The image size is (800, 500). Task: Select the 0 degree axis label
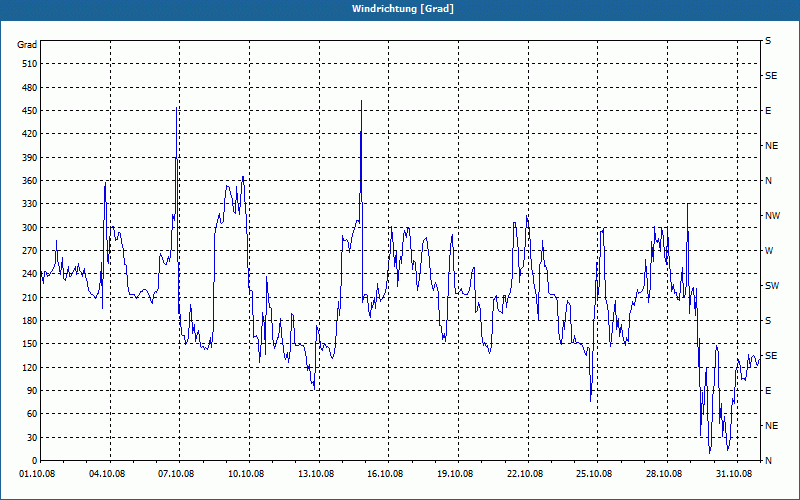coord(34,461)
